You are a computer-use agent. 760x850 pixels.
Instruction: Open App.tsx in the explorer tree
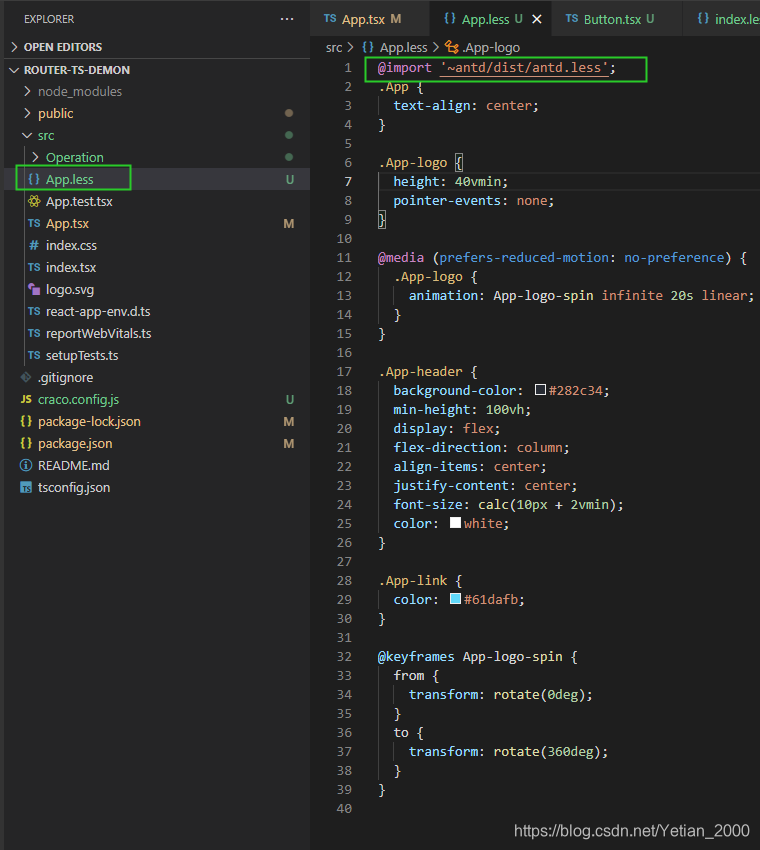coord(157,223)
